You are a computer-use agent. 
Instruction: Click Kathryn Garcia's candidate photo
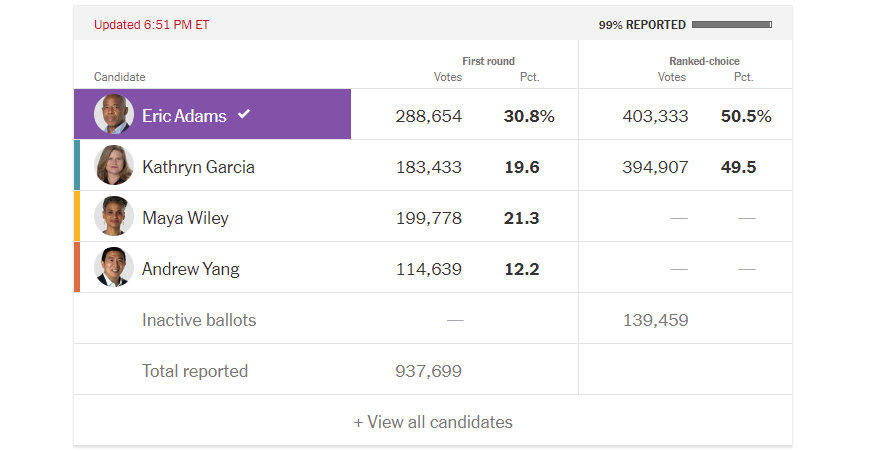point(114,166)
